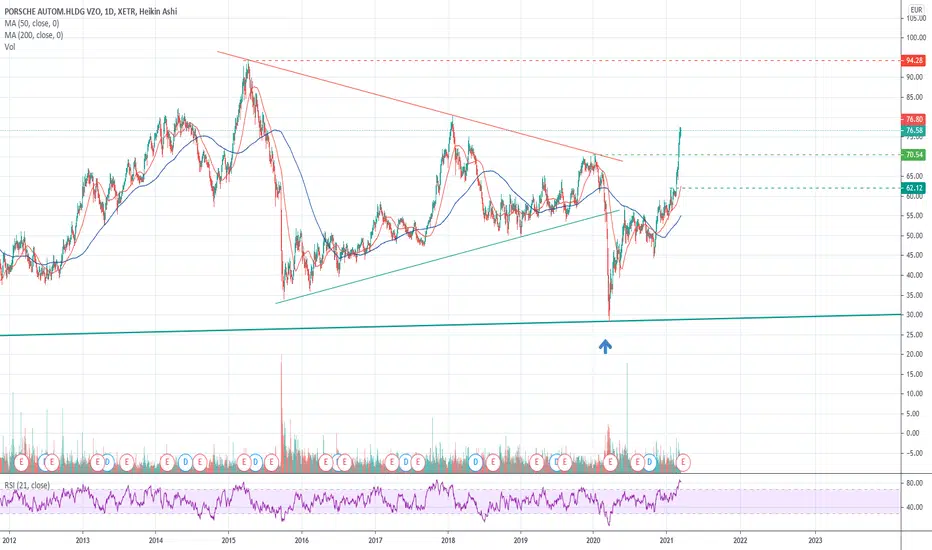Select the RSI (21, close) indicator legend
Viewport: 932px width, 550px height.
coord(27,485)
